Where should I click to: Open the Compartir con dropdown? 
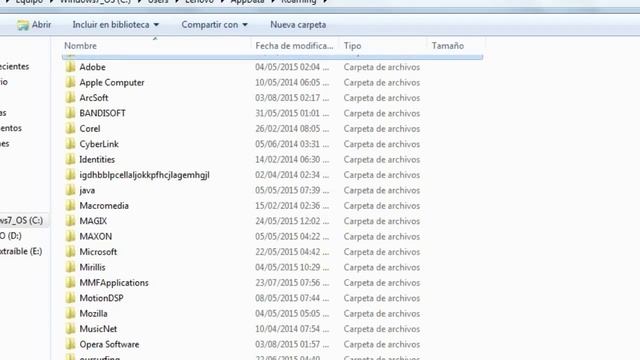coord(214,25)
